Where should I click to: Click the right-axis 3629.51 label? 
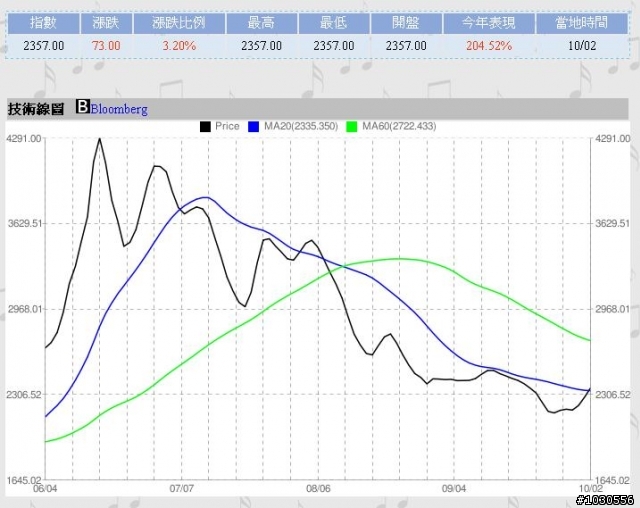click(x=613, y=224)
